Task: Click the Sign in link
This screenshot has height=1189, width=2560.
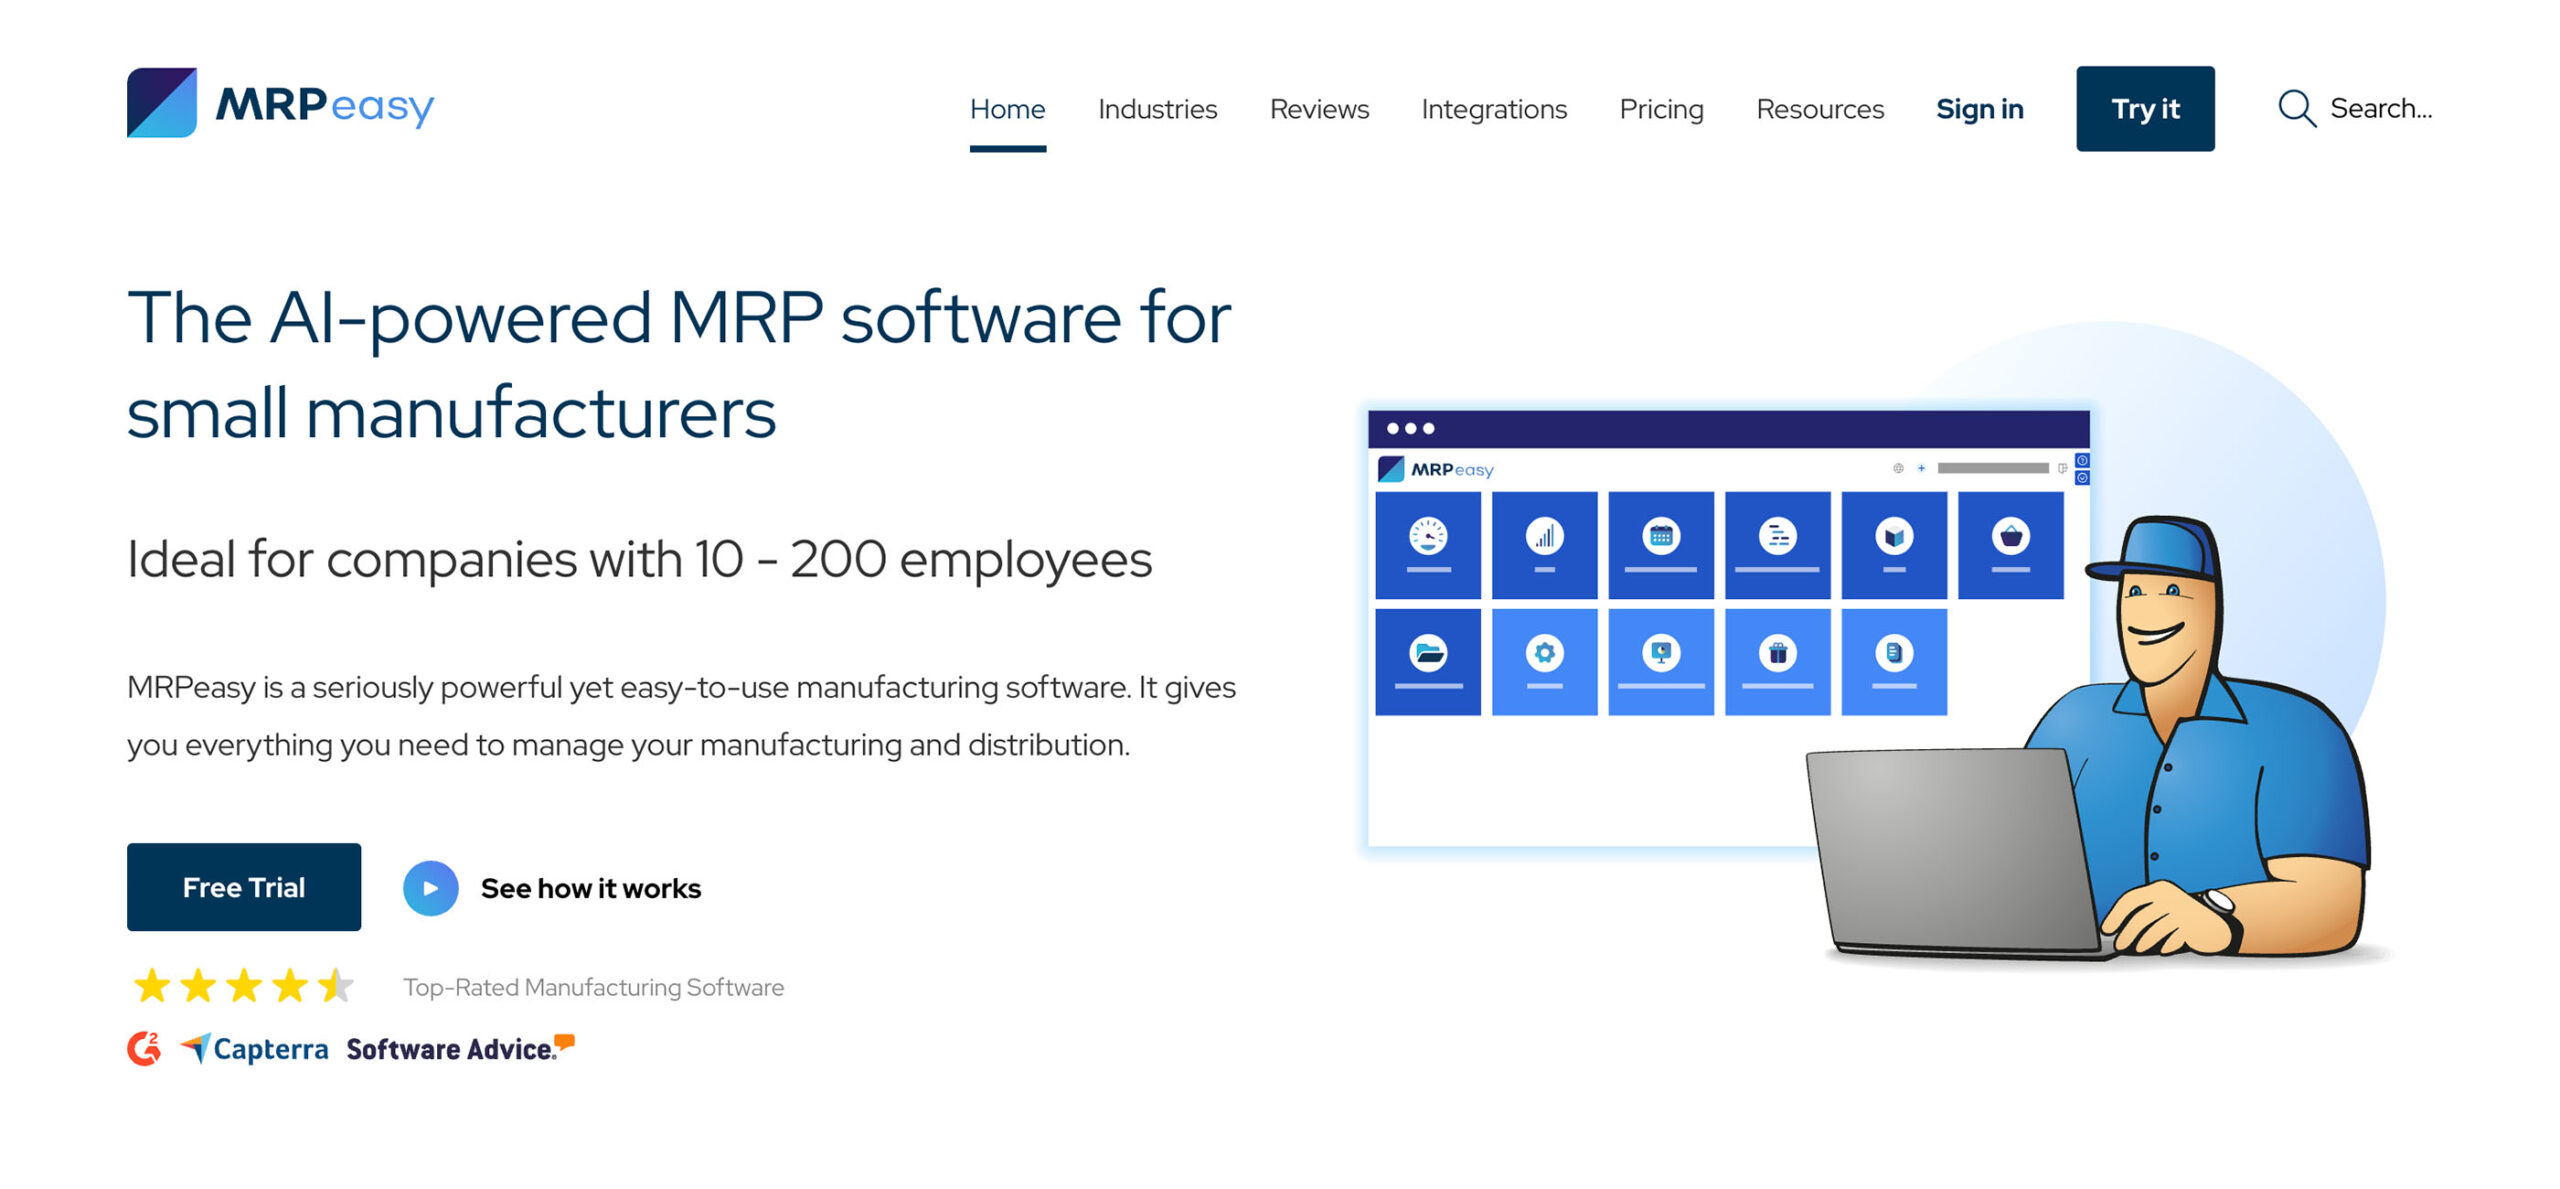Action: [x=1979, y=109]
